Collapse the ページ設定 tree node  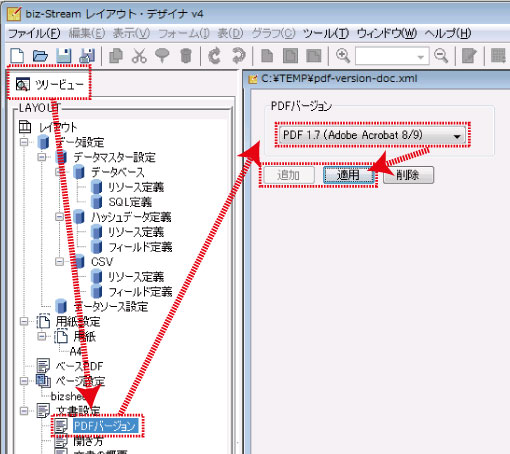[x=24, y=381]
